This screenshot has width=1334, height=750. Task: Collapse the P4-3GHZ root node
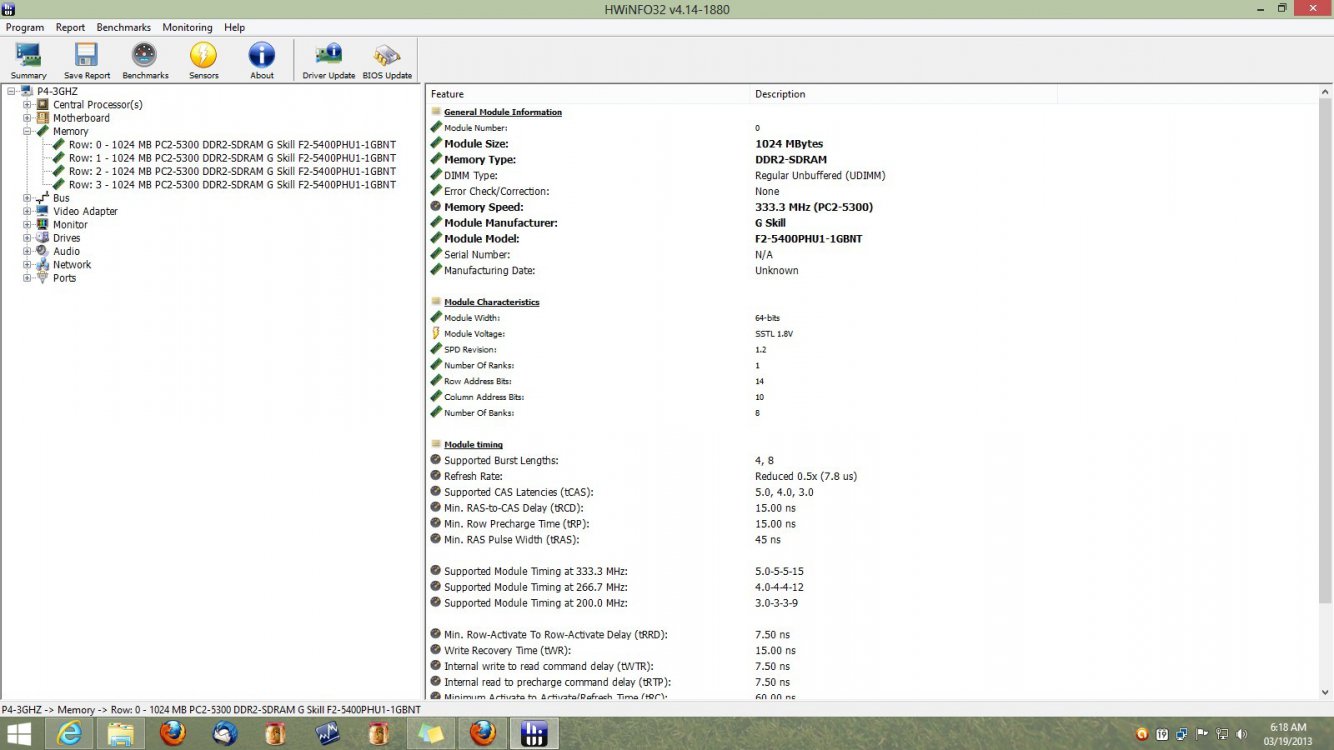pos(12,91)
